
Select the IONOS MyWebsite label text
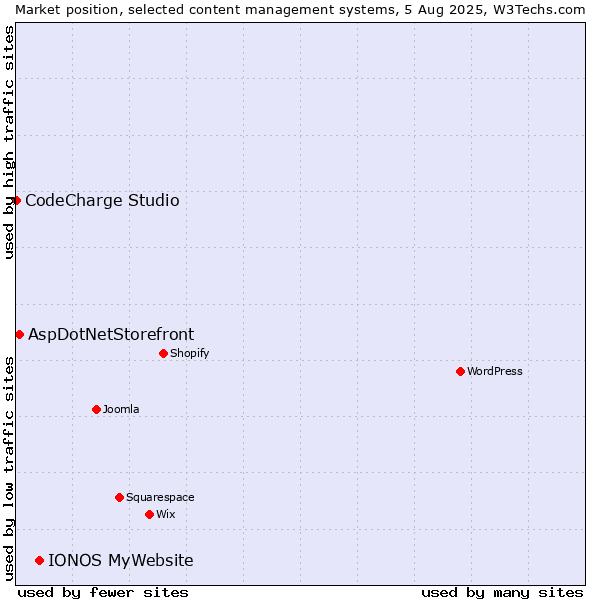121,561
